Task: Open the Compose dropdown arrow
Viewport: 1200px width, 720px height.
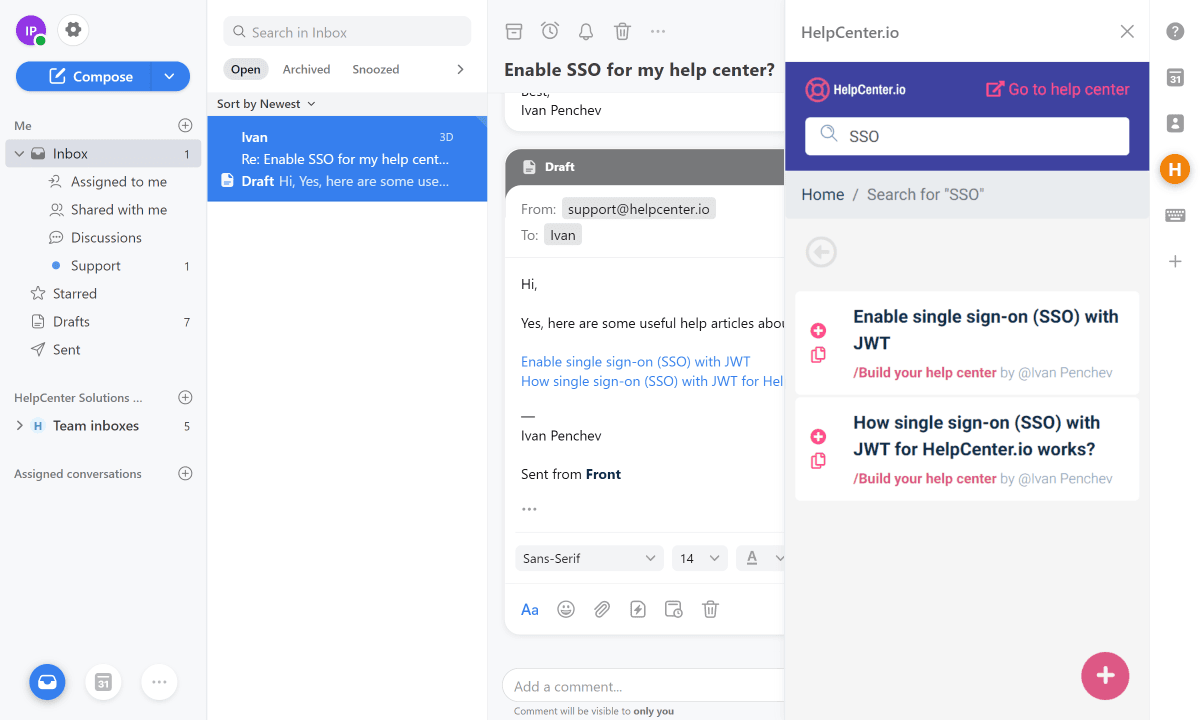Action: coord(170,76)
